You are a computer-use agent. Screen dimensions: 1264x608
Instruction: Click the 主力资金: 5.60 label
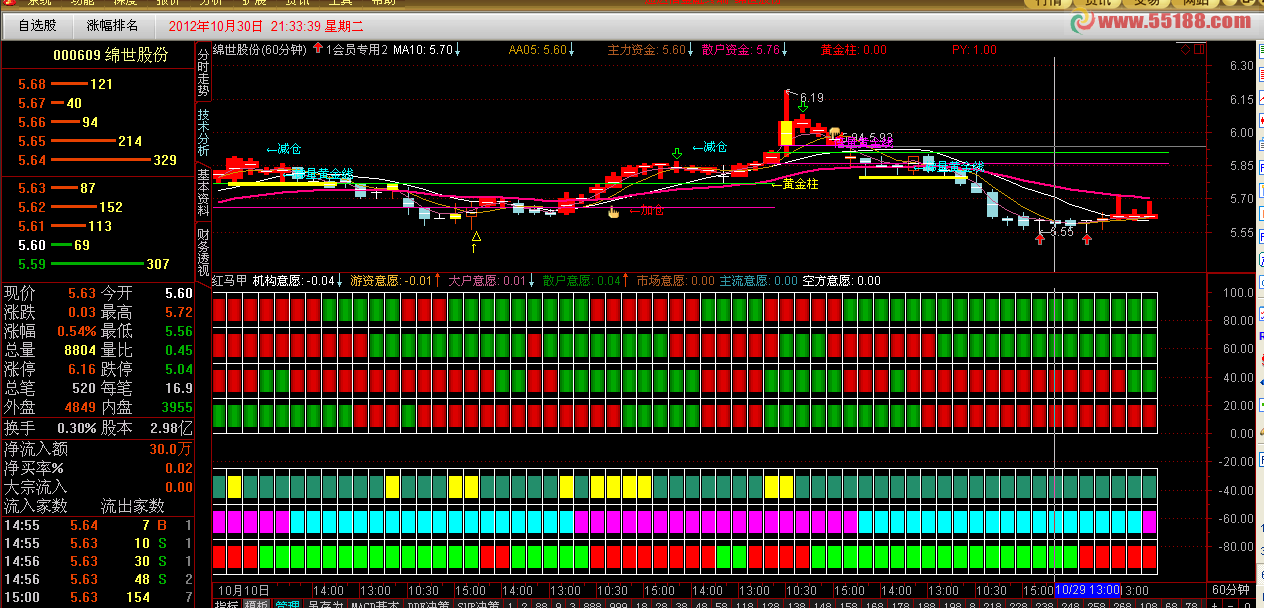pyautogui.click(x=647, y=49)
